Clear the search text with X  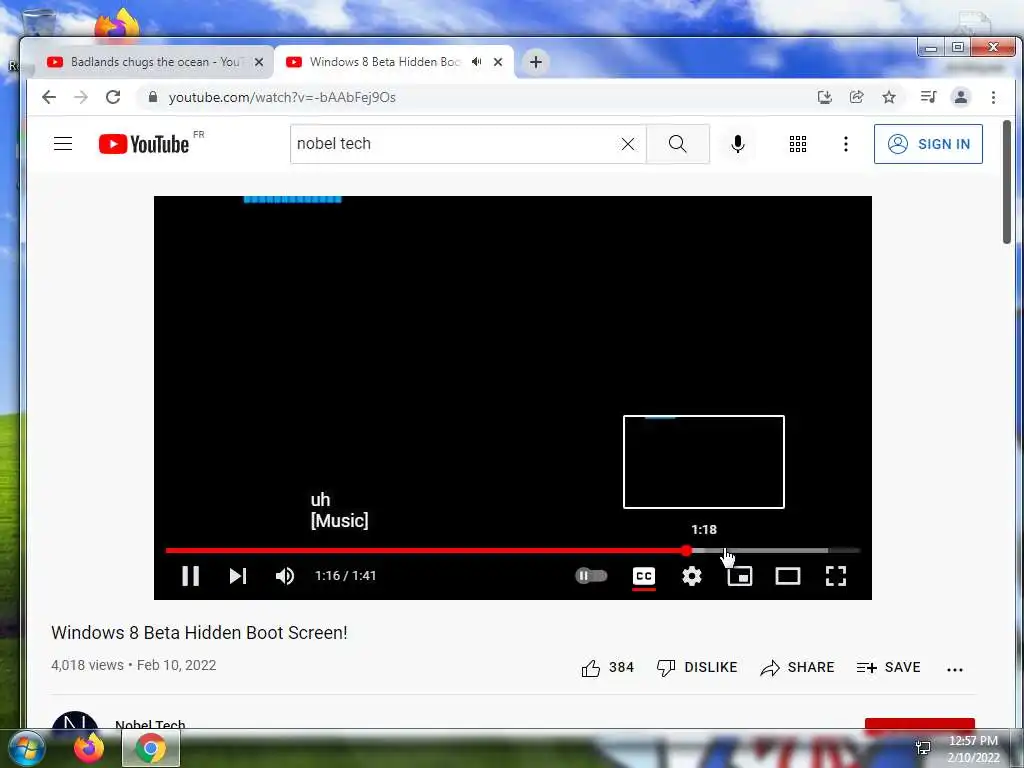[628, 144]
